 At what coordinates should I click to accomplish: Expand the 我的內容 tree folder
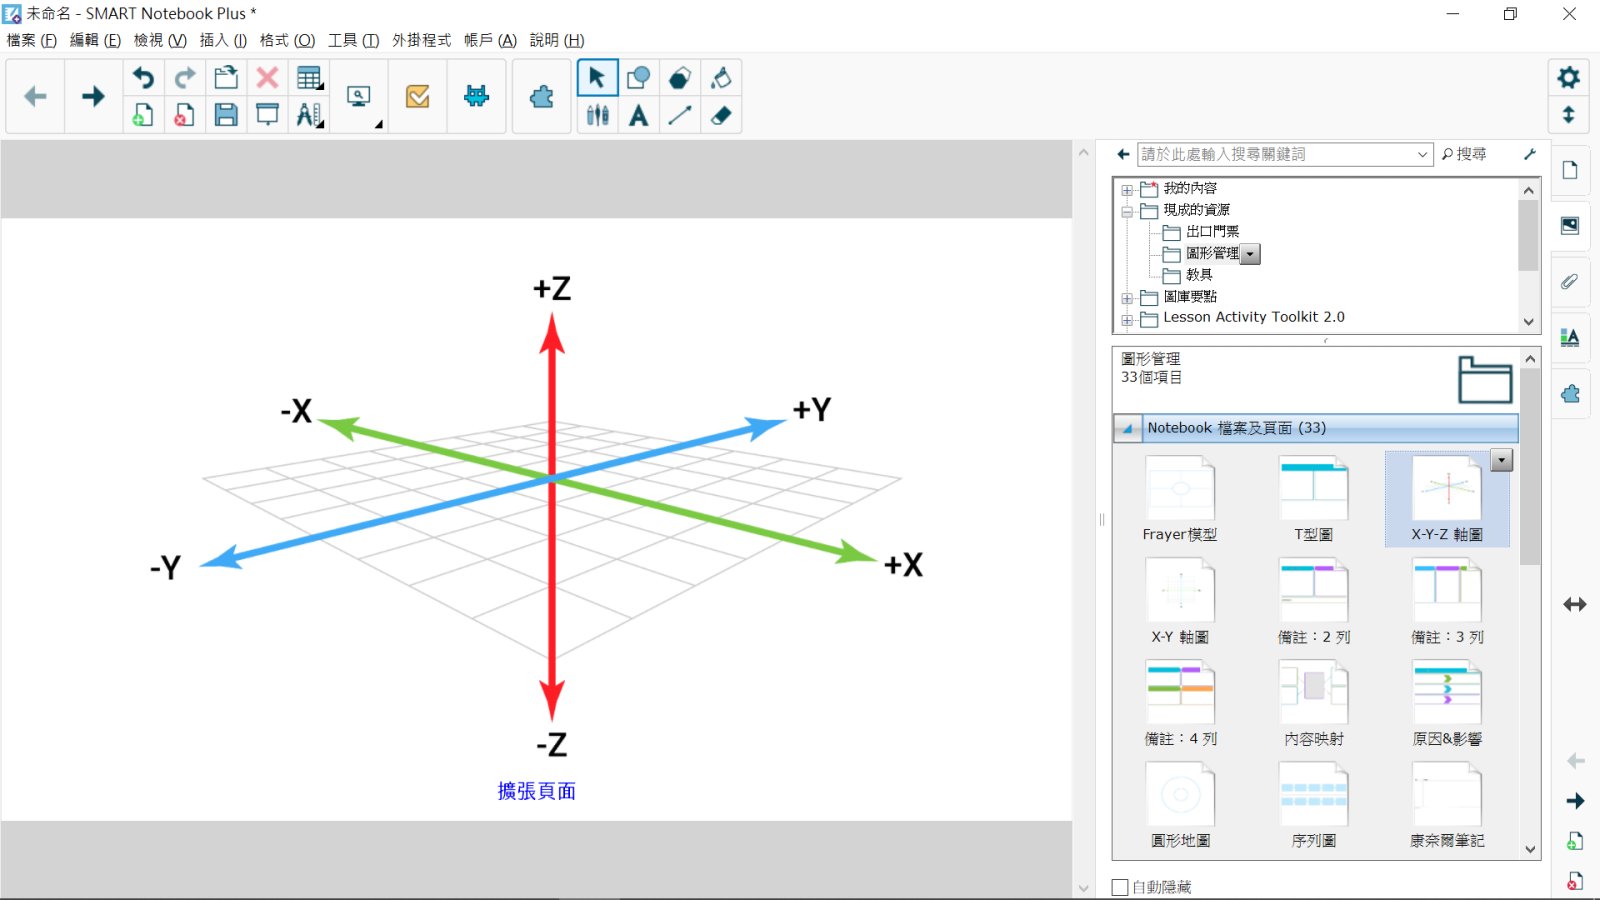1127,189
